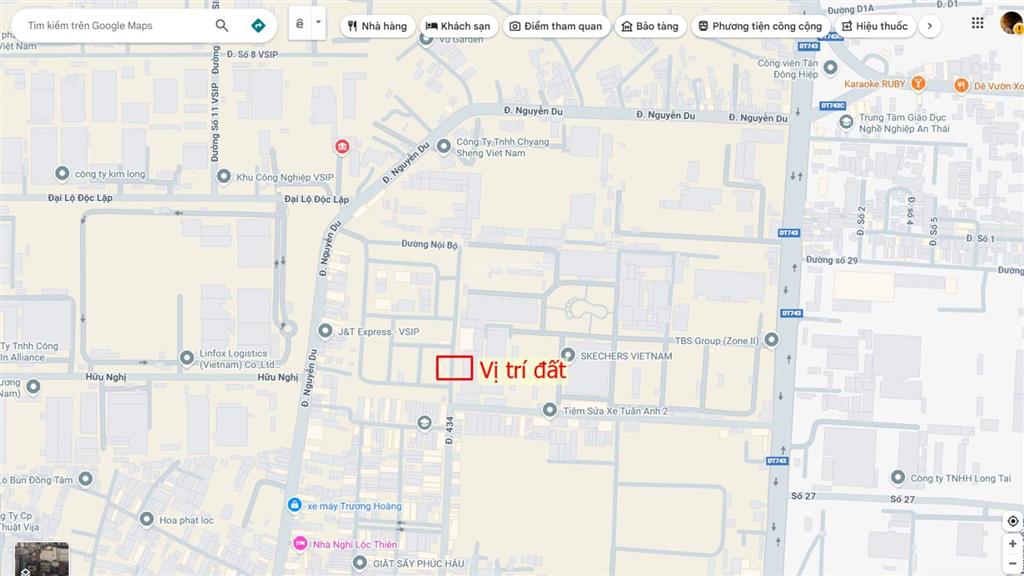Open the directions icon next to search
Viewport: 1024px width, 576px height.
(x=258, y=24)
